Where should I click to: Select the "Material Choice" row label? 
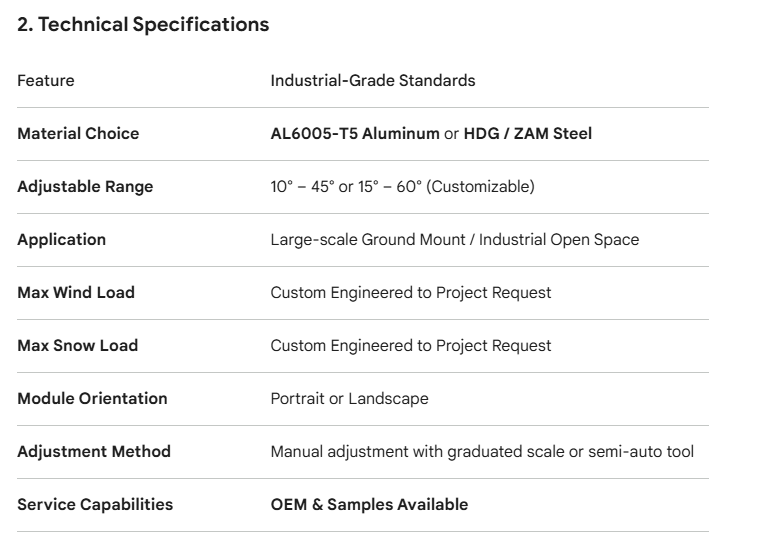coord(78,133)
